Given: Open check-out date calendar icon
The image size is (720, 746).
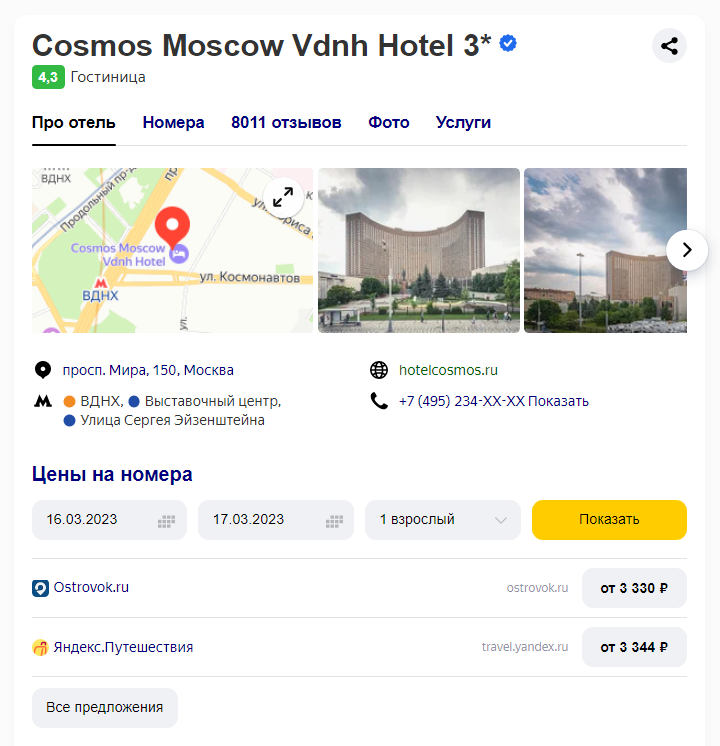Looking at the screenshot, I should (x=334, y=521).
